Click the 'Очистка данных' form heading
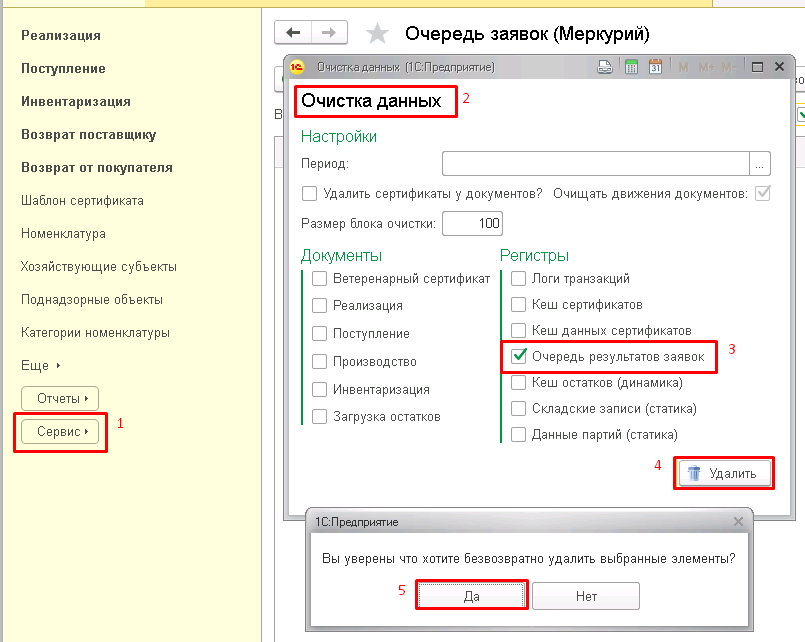Image resolution: width=805 pixels, height=642 pixels. click(x=371, y=101)
